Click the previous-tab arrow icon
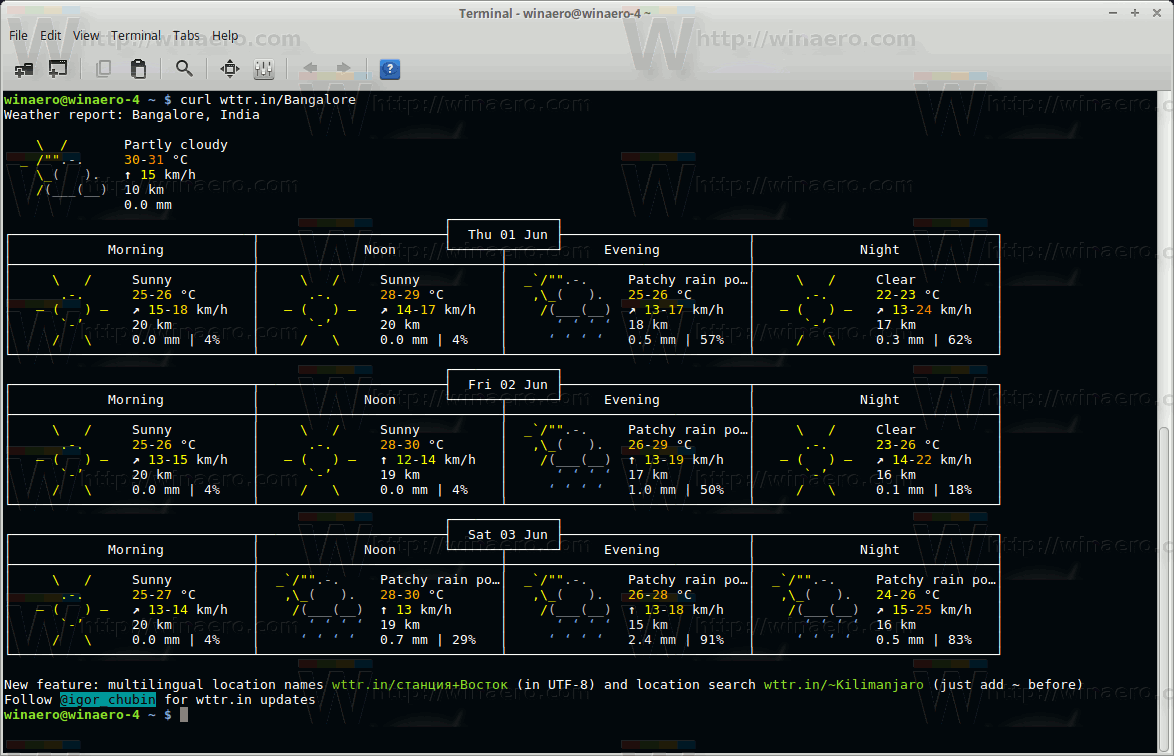 pyautogui.click(x=312, y=69)
